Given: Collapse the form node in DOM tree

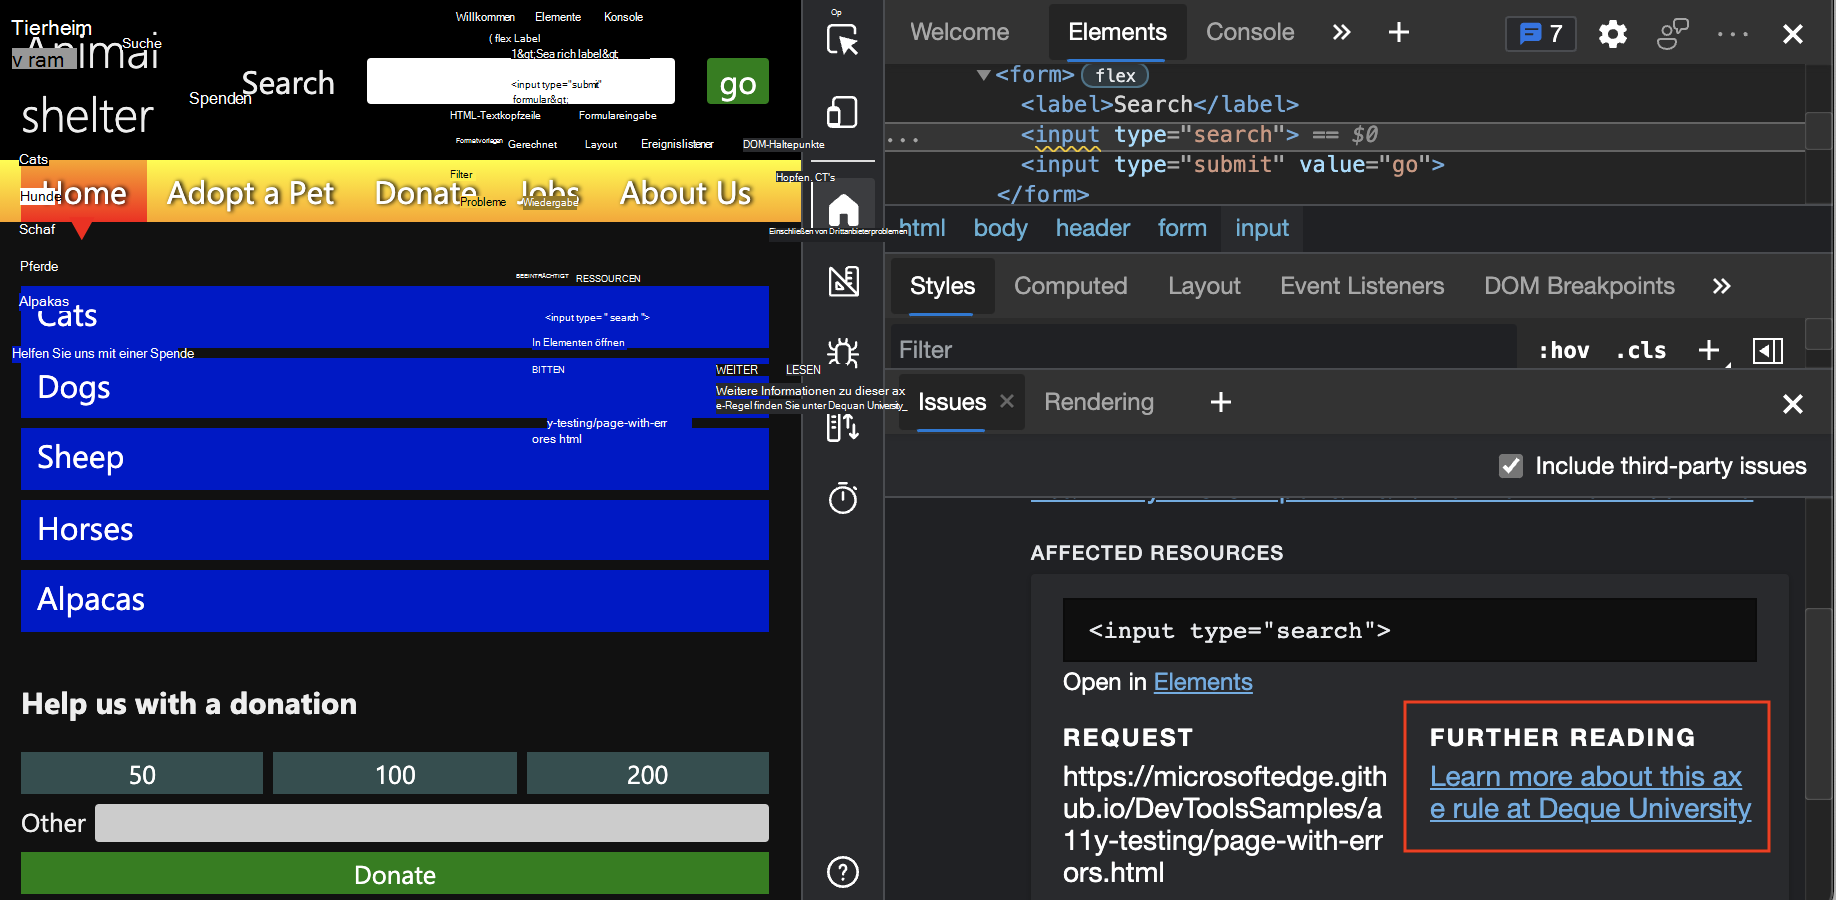Looking at the screenshot, I should [x=983, y=75].
